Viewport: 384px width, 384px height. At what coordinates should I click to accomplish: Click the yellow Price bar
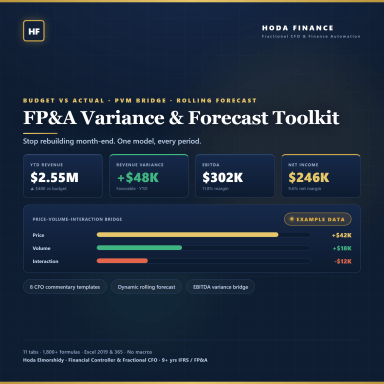pyautogui.click(x=187, y=235)
